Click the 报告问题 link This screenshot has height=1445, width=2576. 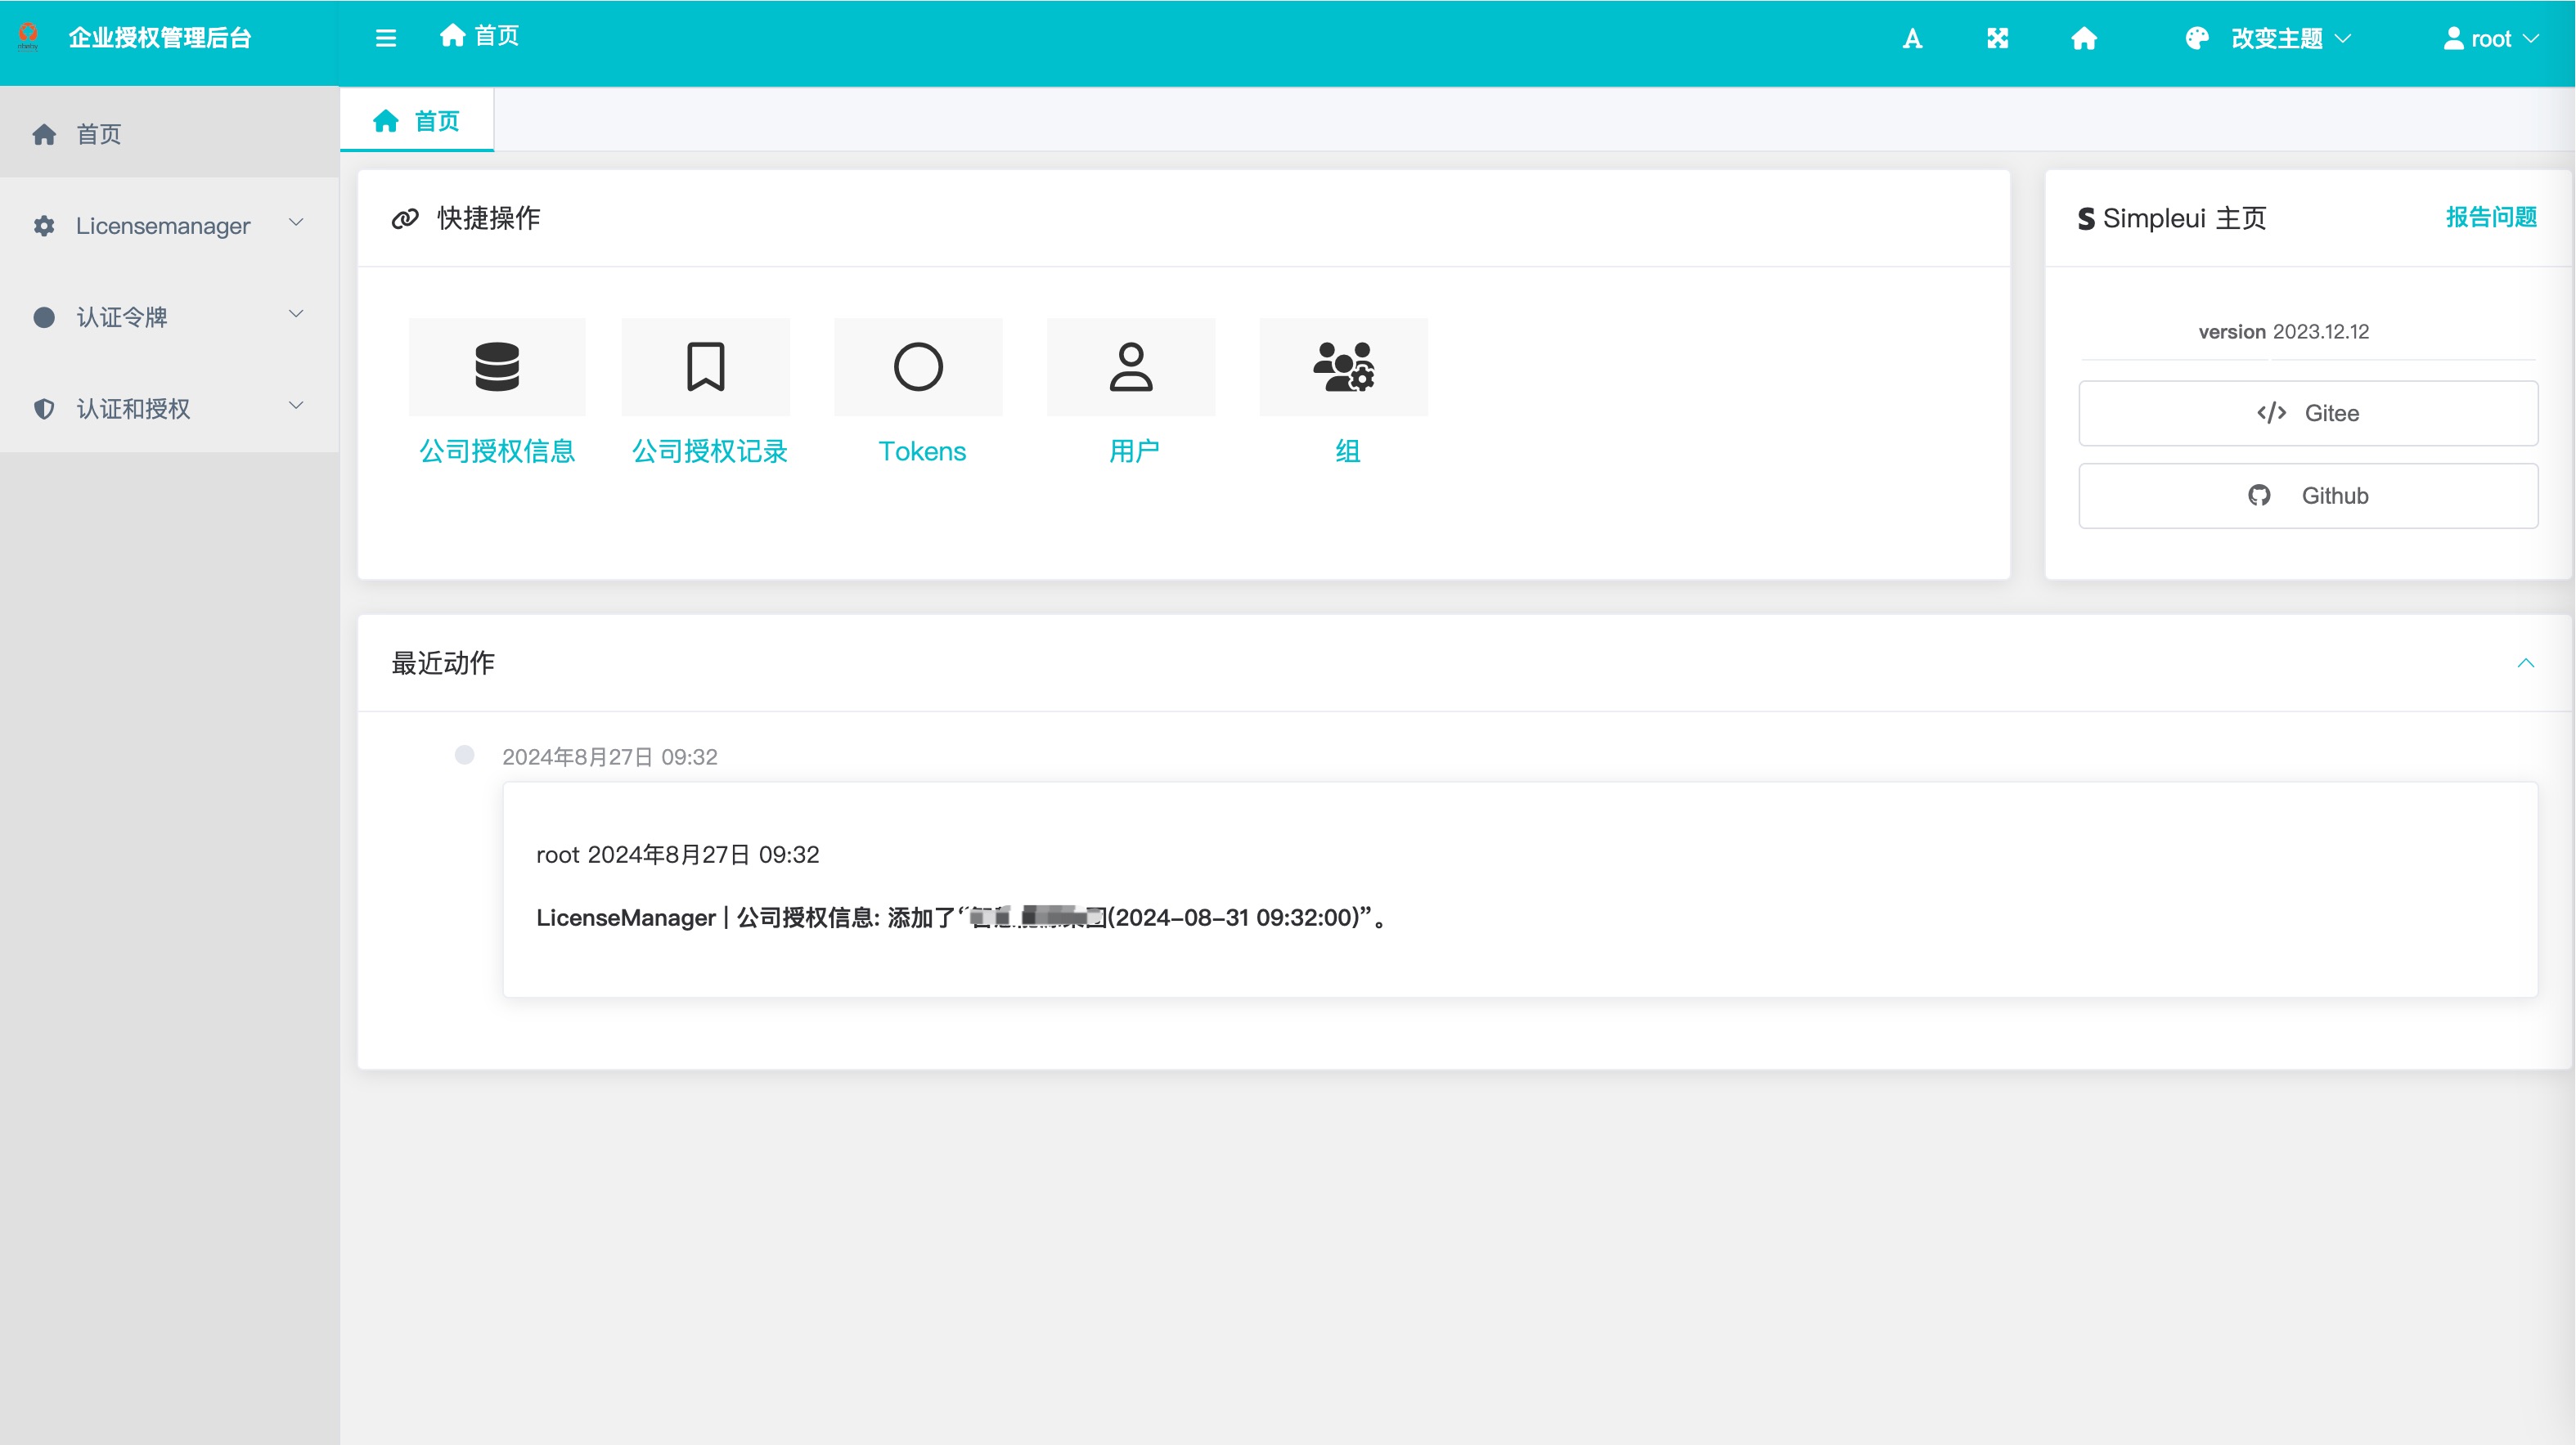pyautogui.click(x=2490, y=217)
